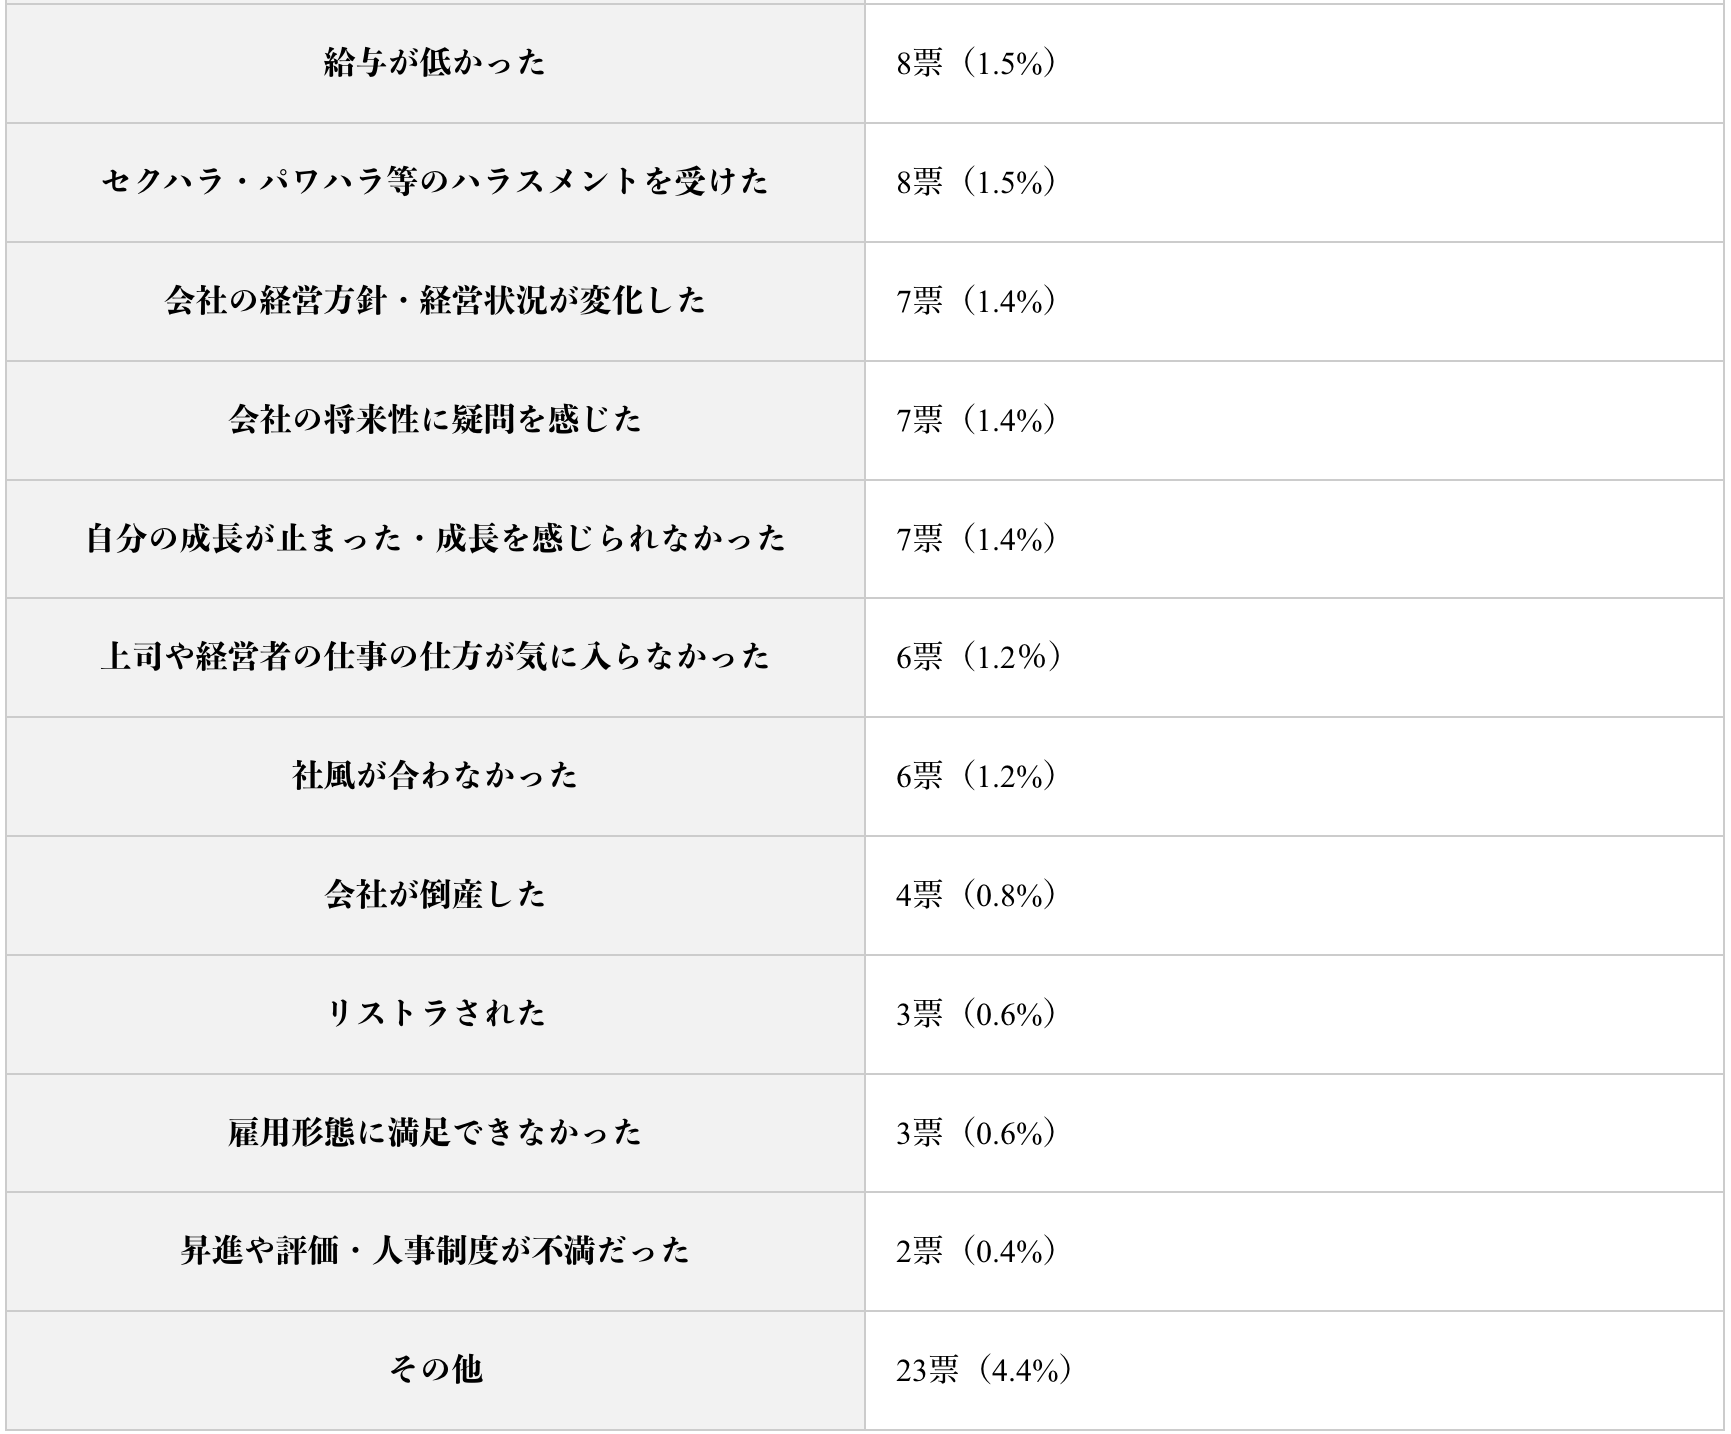Image resolution: width=1731 pixels, height=1434 pixels.
Task: Select the vote count beside 社風が合わなかった
Action: (x=976, y=776)
